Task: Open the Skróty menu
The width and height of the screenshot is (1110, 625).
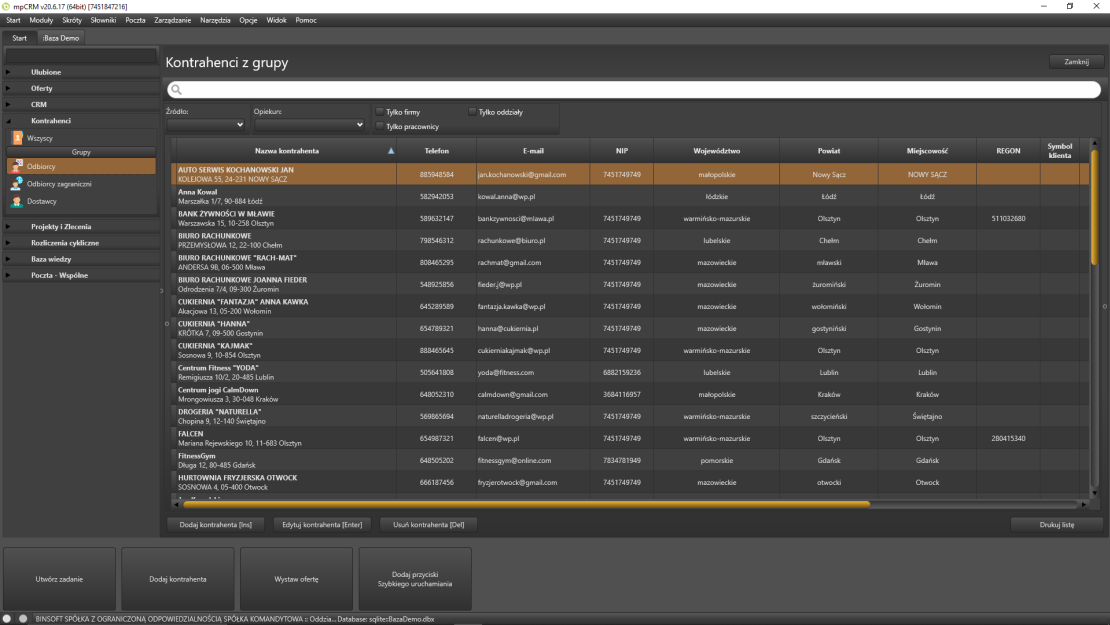Action: click(x=72, y=21)
